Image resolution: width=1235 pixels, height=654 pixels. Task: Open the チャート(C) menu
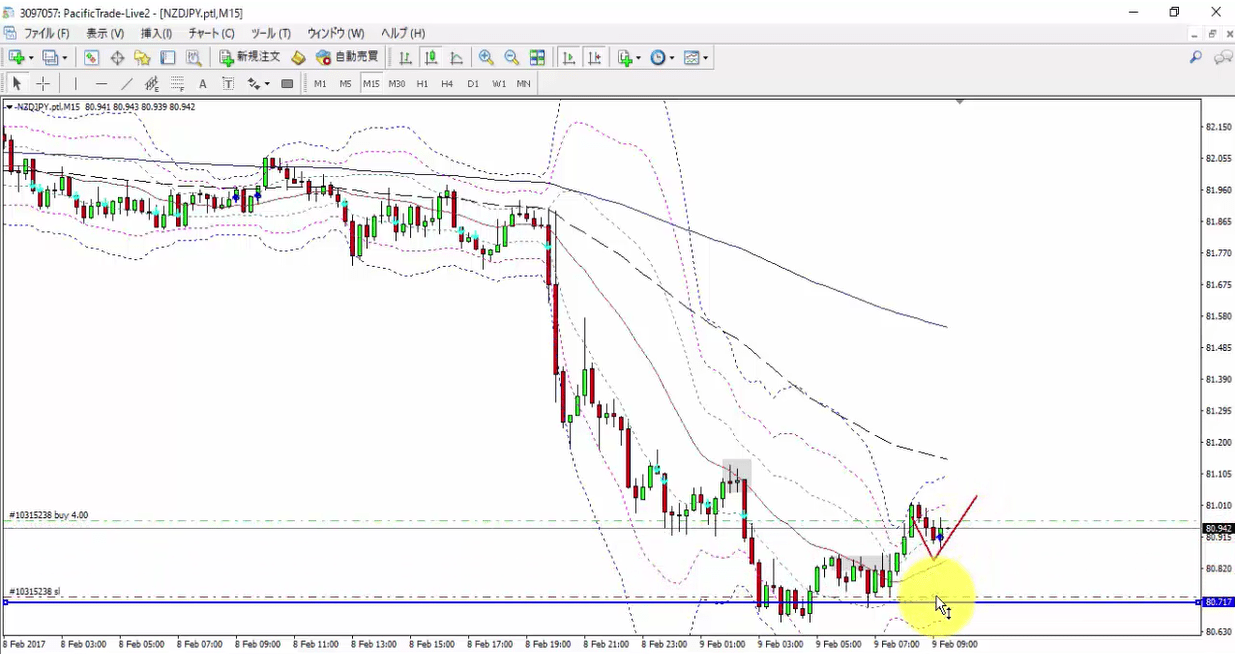tap(211, 33)
